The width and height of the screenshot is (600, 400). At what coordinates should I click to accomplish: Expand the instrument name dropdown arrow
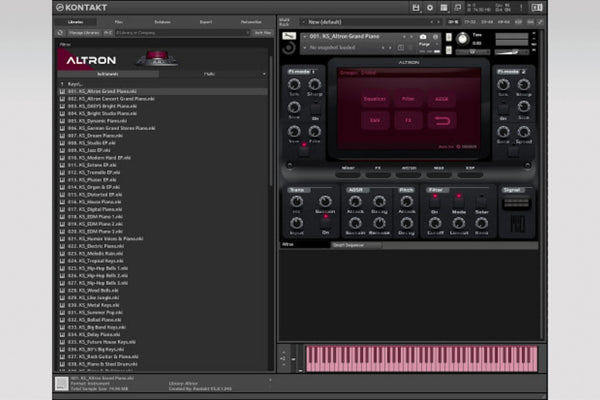pyautogui.click(x=305, y=37)
